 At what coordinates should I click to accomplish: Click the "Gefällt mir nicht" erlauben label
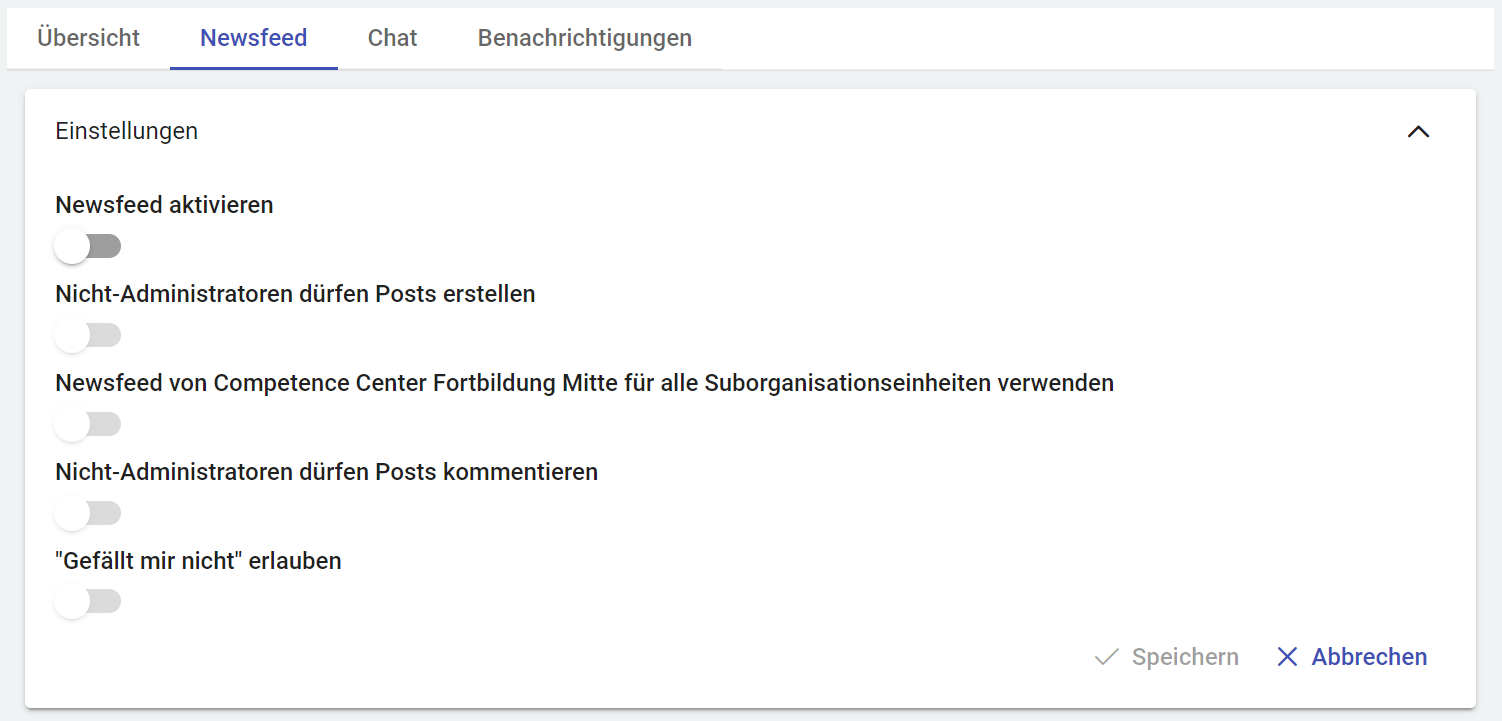[x=198, y=561]
